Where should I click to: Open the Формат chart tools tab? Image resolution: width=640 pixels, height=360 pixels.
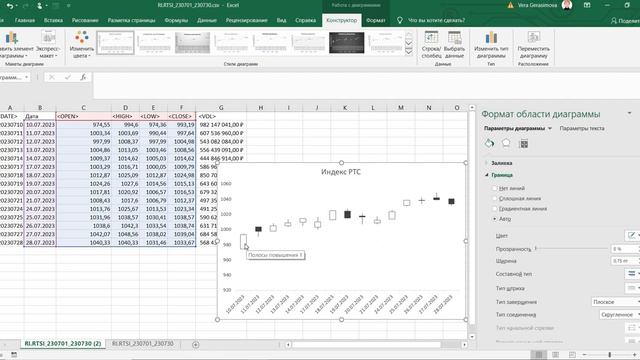[x=375, y=20]
